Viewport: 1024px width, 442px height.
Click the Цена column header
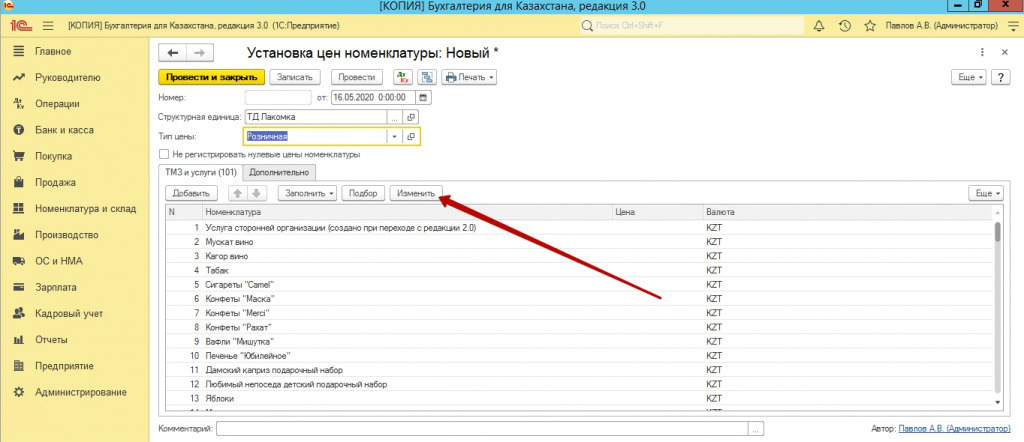tap(658, 212)
